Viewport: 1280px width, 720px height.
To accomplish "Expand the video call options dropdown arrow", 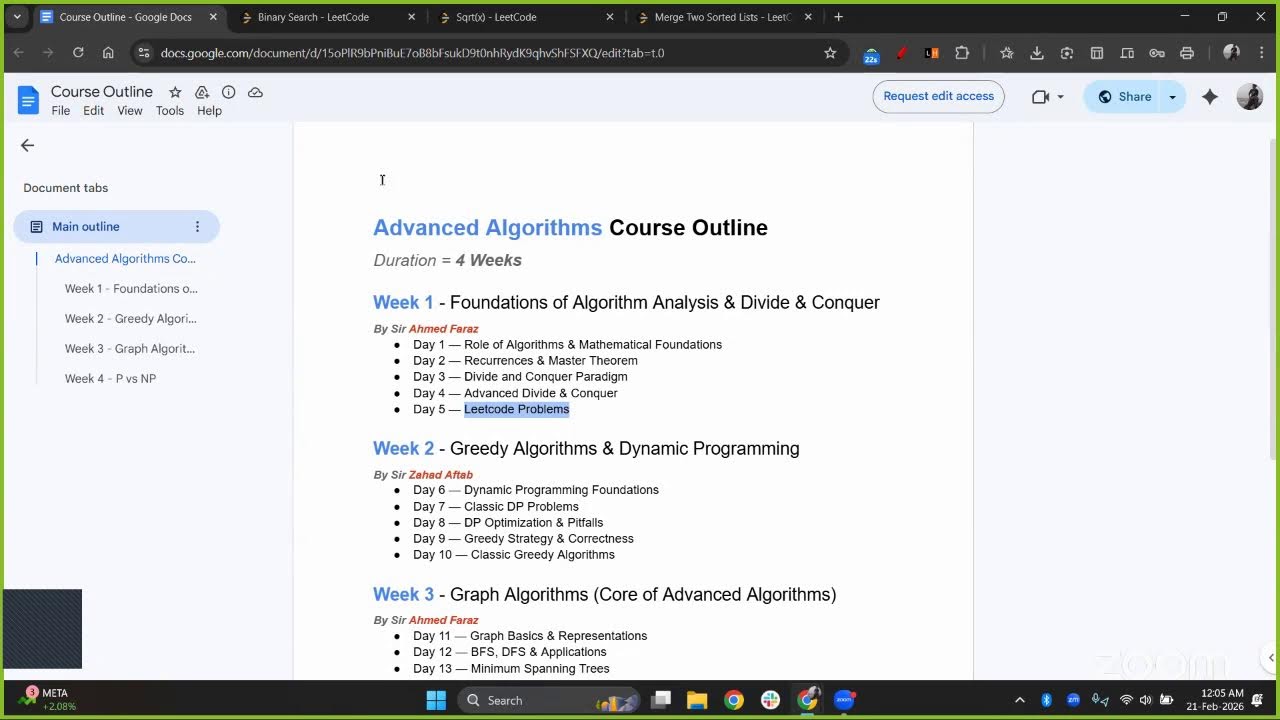I will (1060, 97).
